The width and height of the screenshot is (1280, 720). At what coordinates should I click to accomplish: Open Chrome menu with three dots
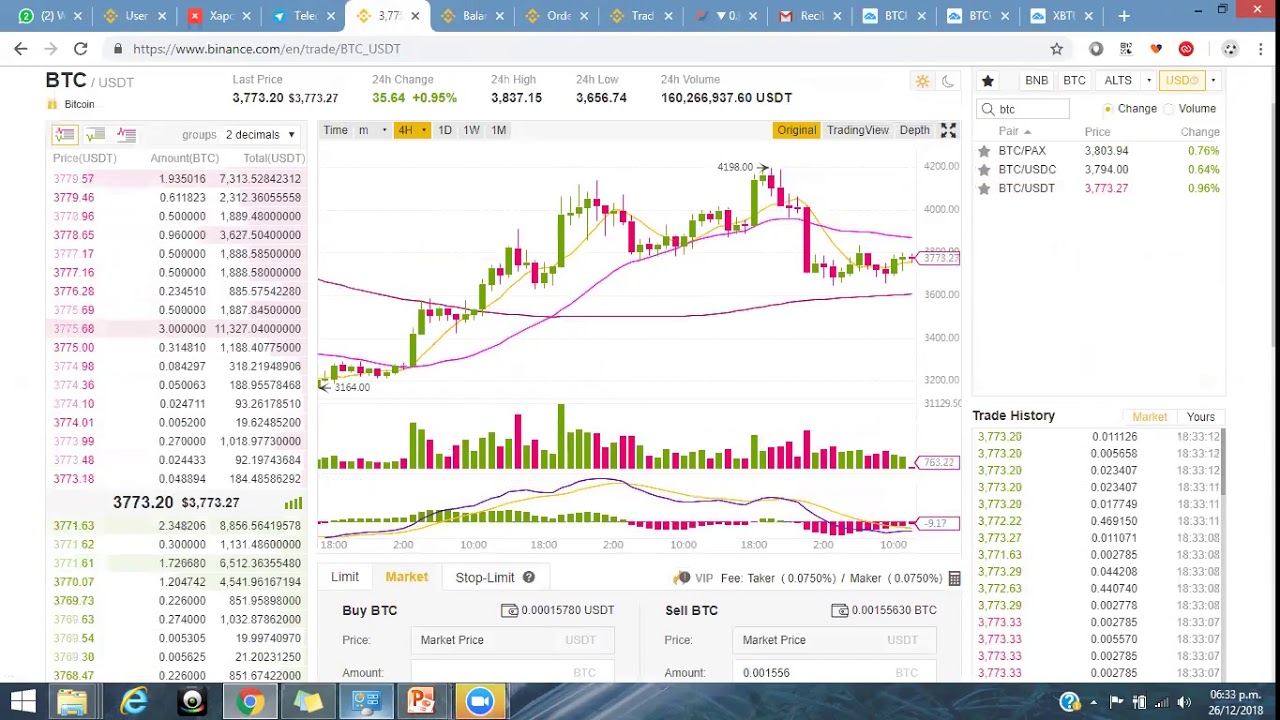point(1261,48)
